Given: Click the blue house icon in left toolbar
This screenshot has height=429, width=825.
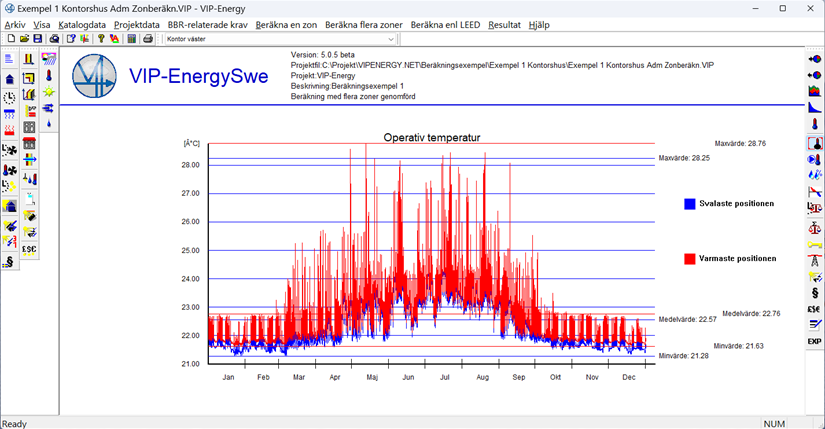Looking at the screenshot, I should point(10,78).
